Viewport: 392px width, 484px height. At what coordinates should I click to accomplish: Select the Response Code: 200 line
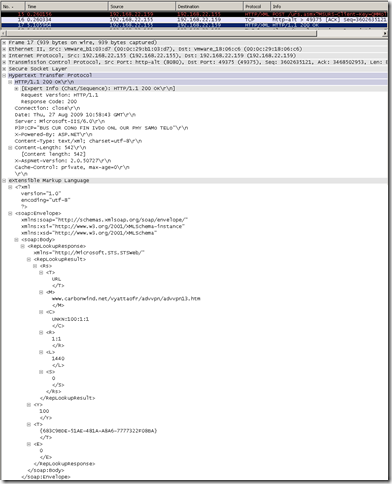pyautogui.click(x=49, y=102)
